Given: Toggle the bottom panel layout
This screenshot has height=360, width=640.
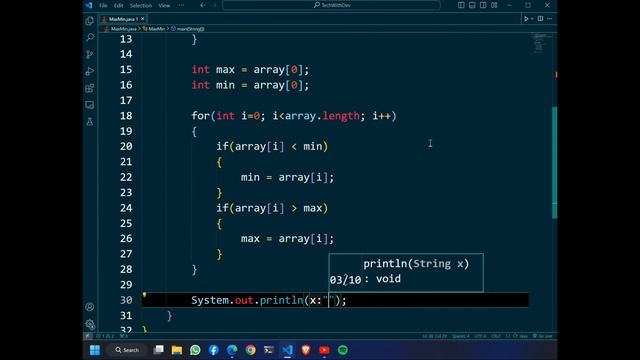Looking at the screenshot, I should 472,5.
